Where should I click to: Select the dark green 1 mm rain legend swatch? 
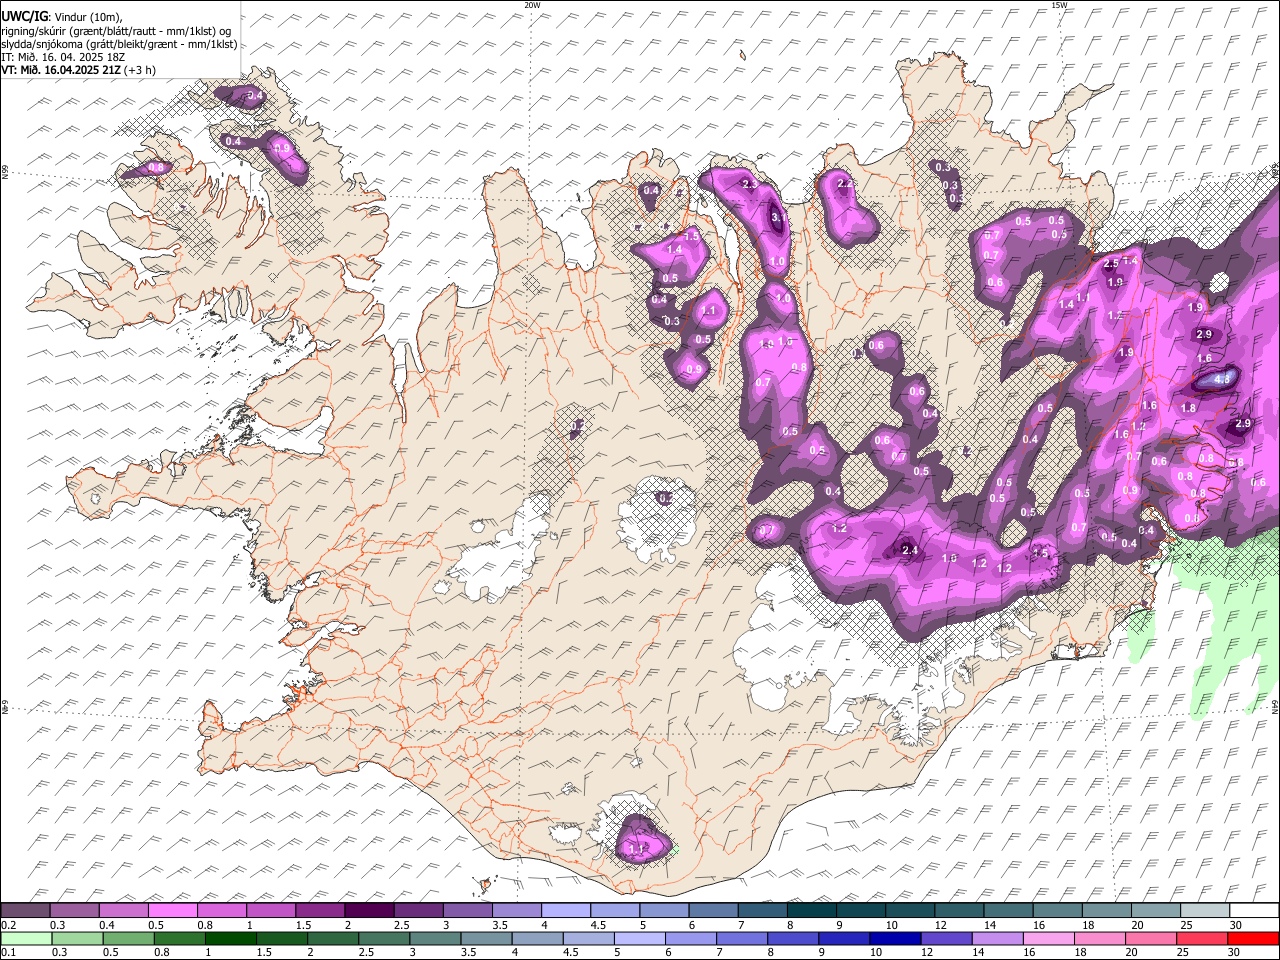coord(230,938)
